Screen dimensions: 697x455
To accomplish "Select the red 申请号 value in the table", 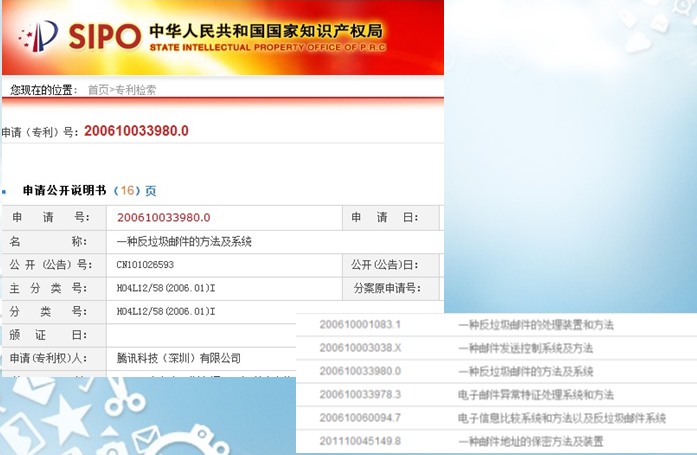I will 164,218.
